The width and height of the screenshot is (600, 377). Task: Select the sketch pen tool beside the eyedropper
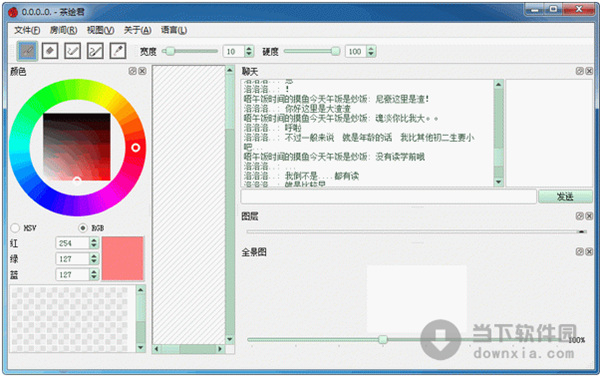(95, 51)
